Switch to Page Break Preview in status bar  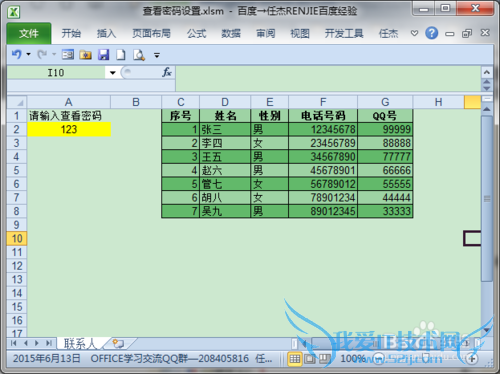pyautogui.click(x=324, y=359)
